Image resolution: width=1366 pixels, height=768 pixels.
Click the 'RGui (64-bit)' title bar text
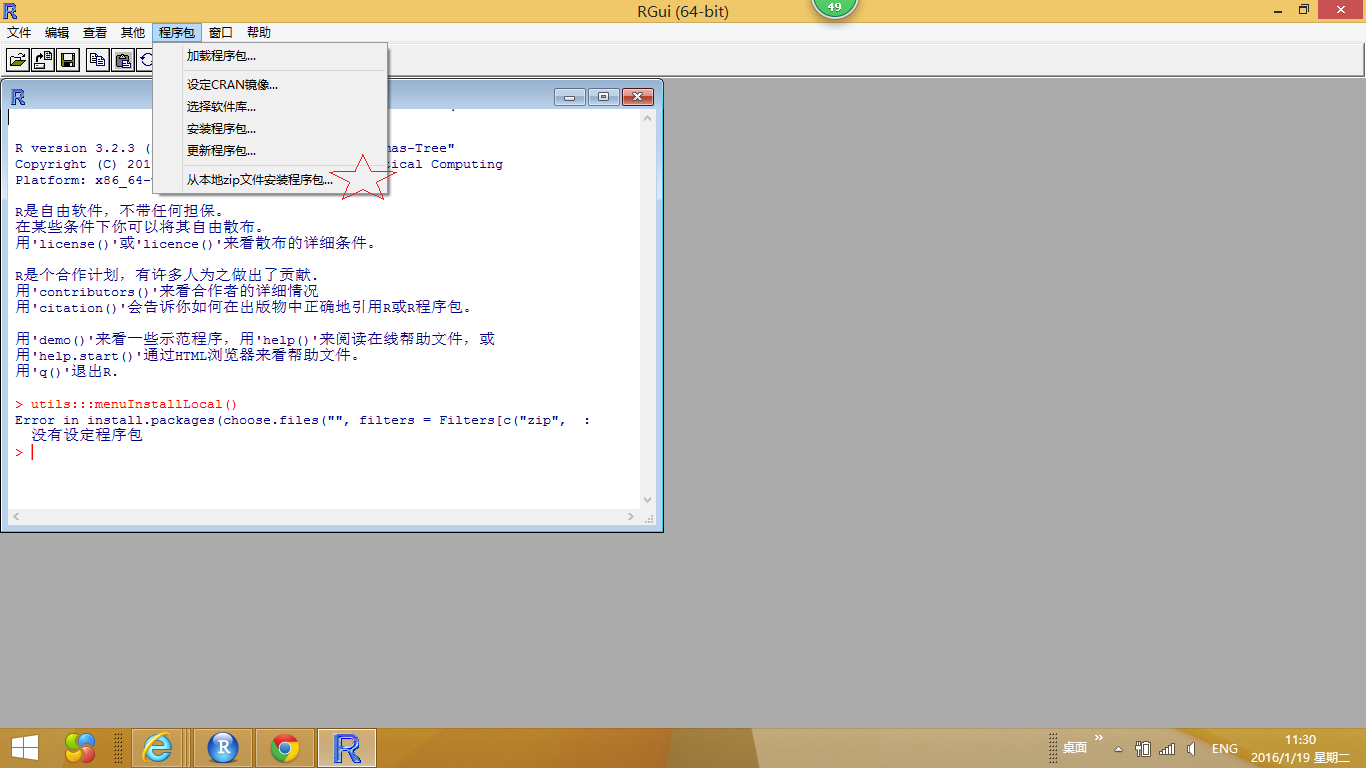(683, 11)
